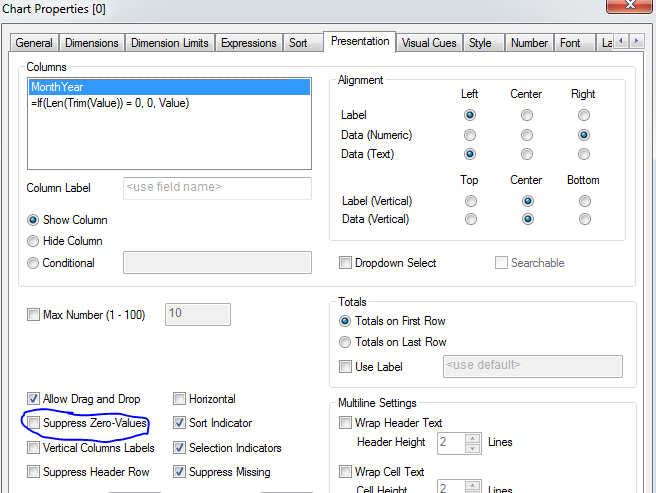Screen dimensions: 656x493
Task: Set Label alignment to Center
Action: (x=527, y=115)
